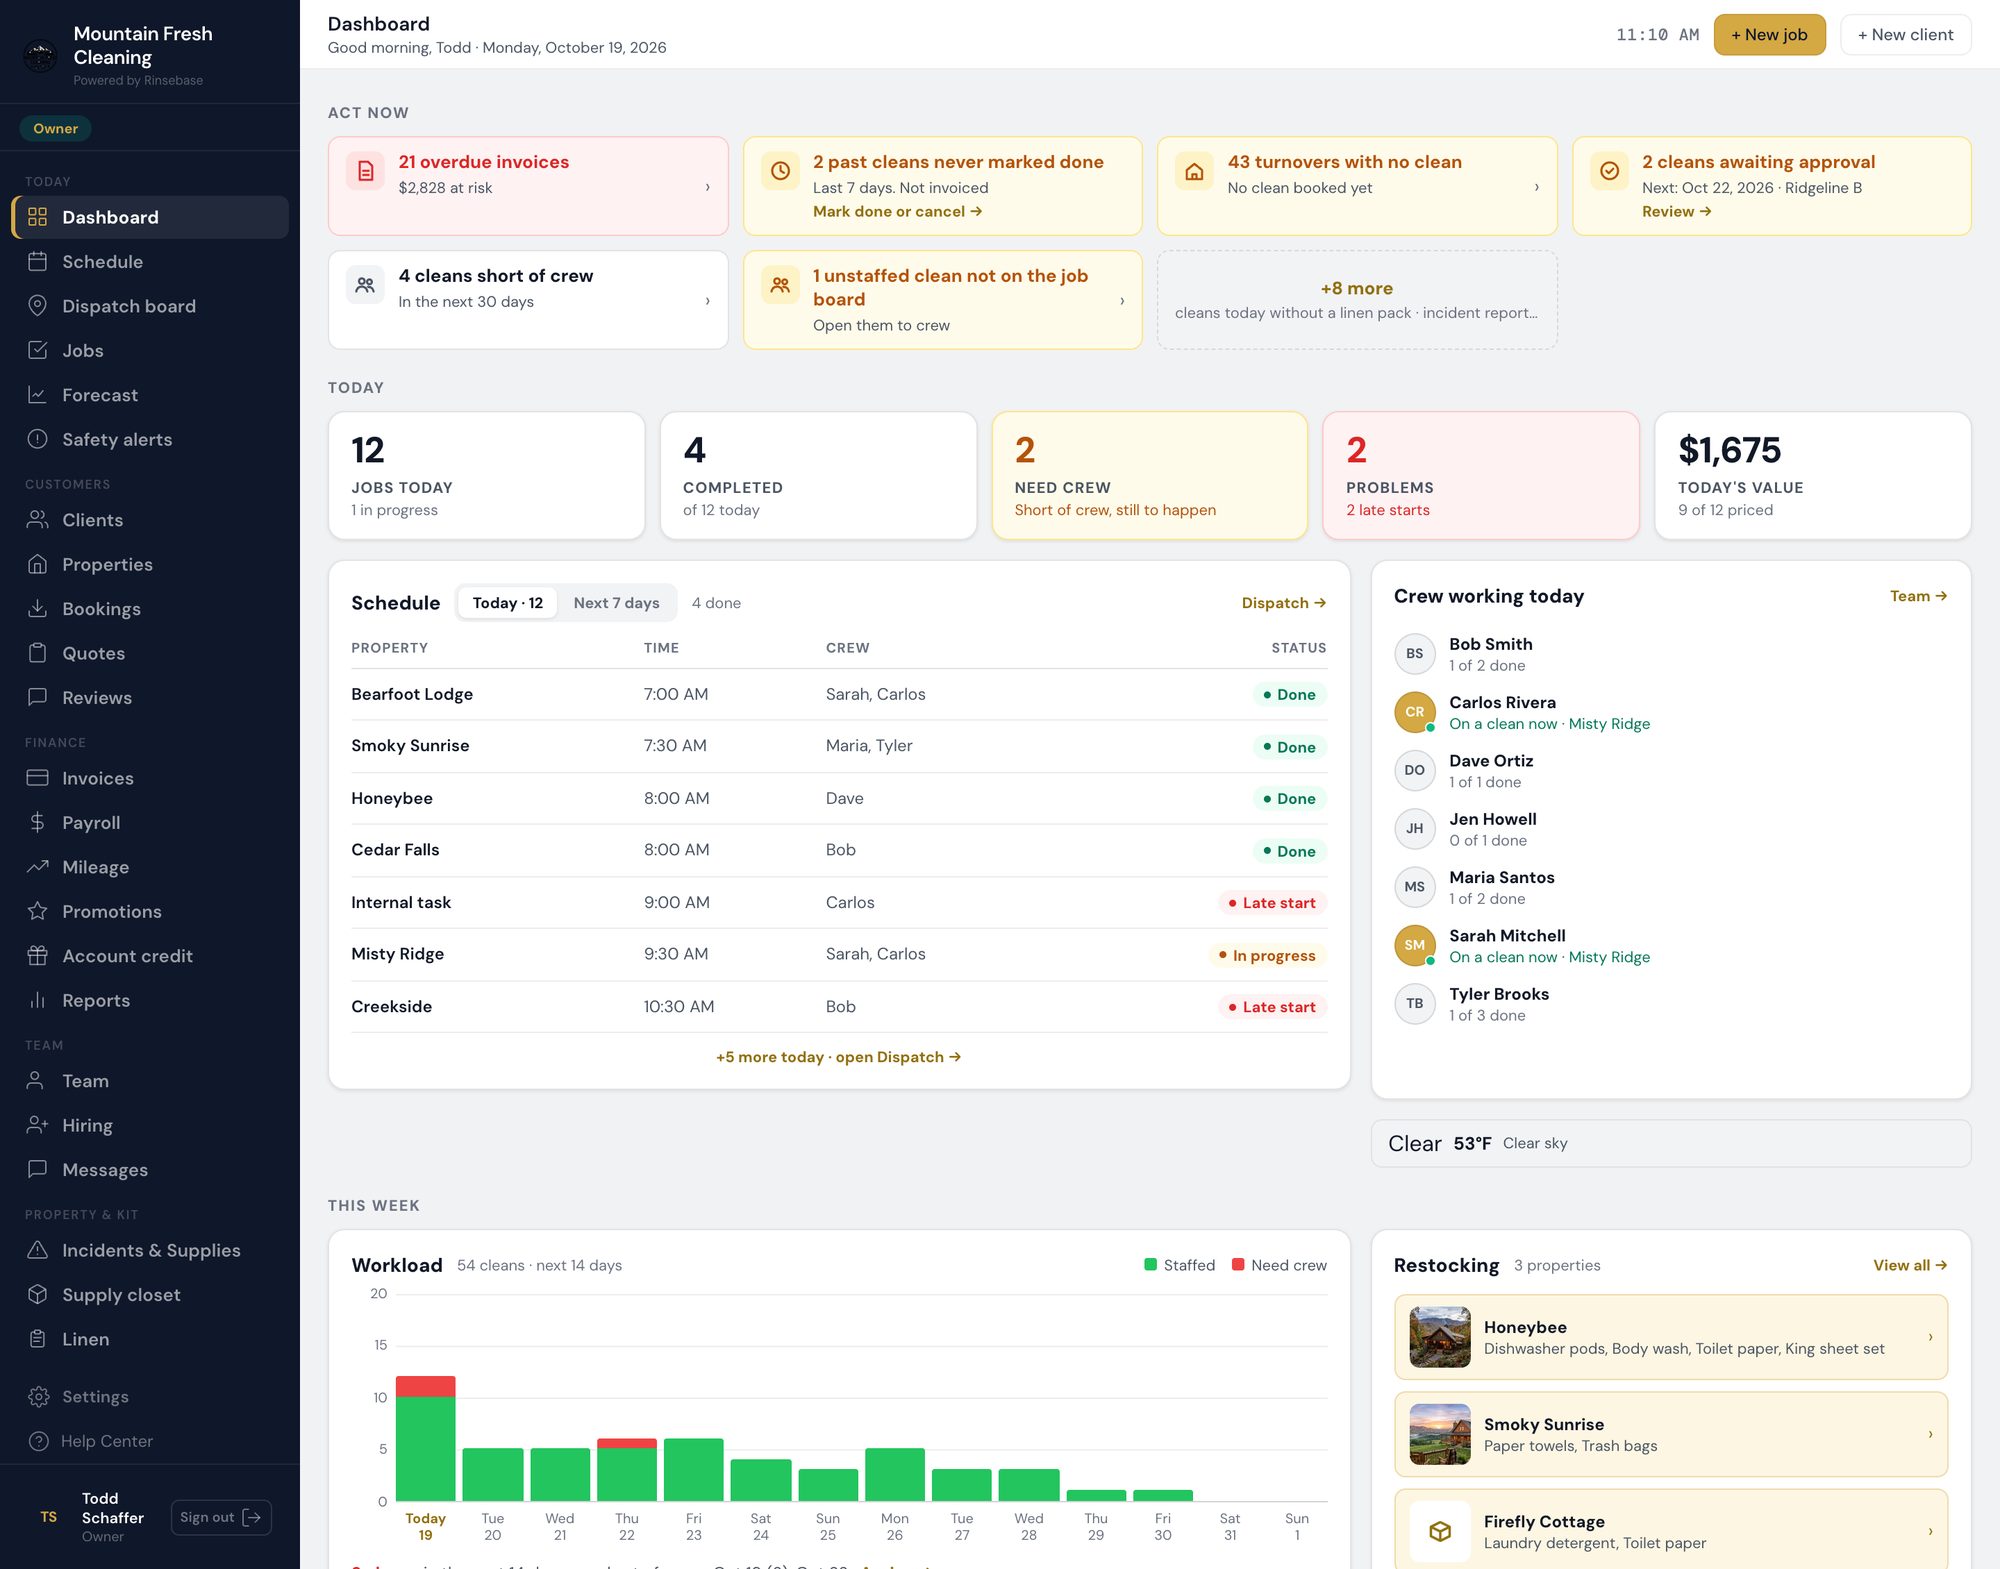Click the Jobs checkbox icon in sidebar
Image resolution: width=2000 pixels, height=1569 pixels.
coord(38,351)
